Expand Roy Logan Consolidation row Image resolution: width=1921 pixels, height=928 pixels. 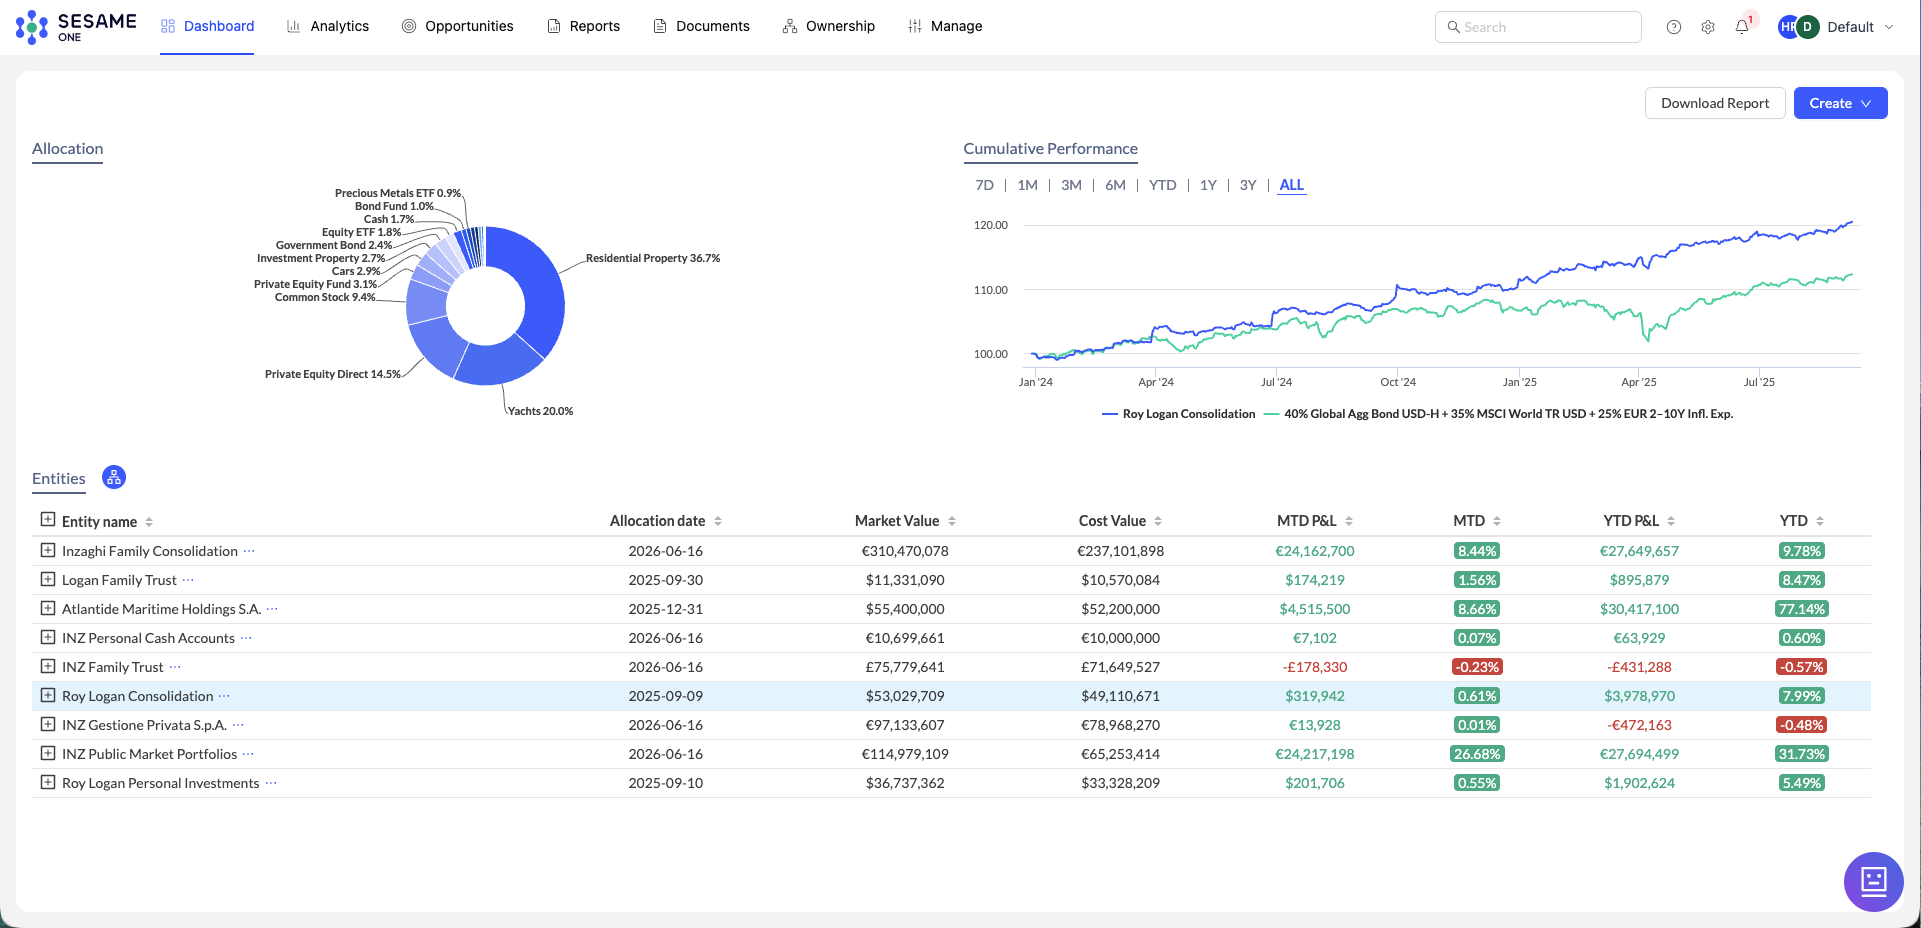coord(47,695)
